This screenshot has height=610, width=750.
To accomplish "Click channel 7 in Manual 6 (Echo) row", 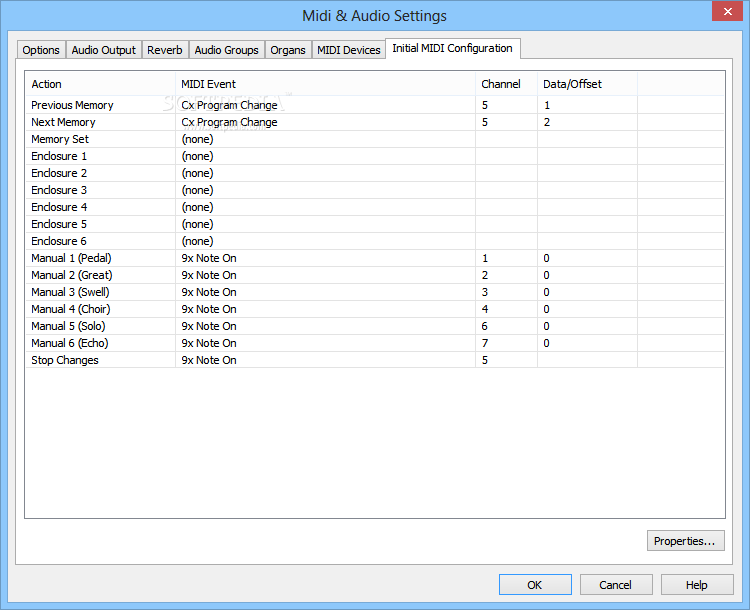I will [485, 343].
